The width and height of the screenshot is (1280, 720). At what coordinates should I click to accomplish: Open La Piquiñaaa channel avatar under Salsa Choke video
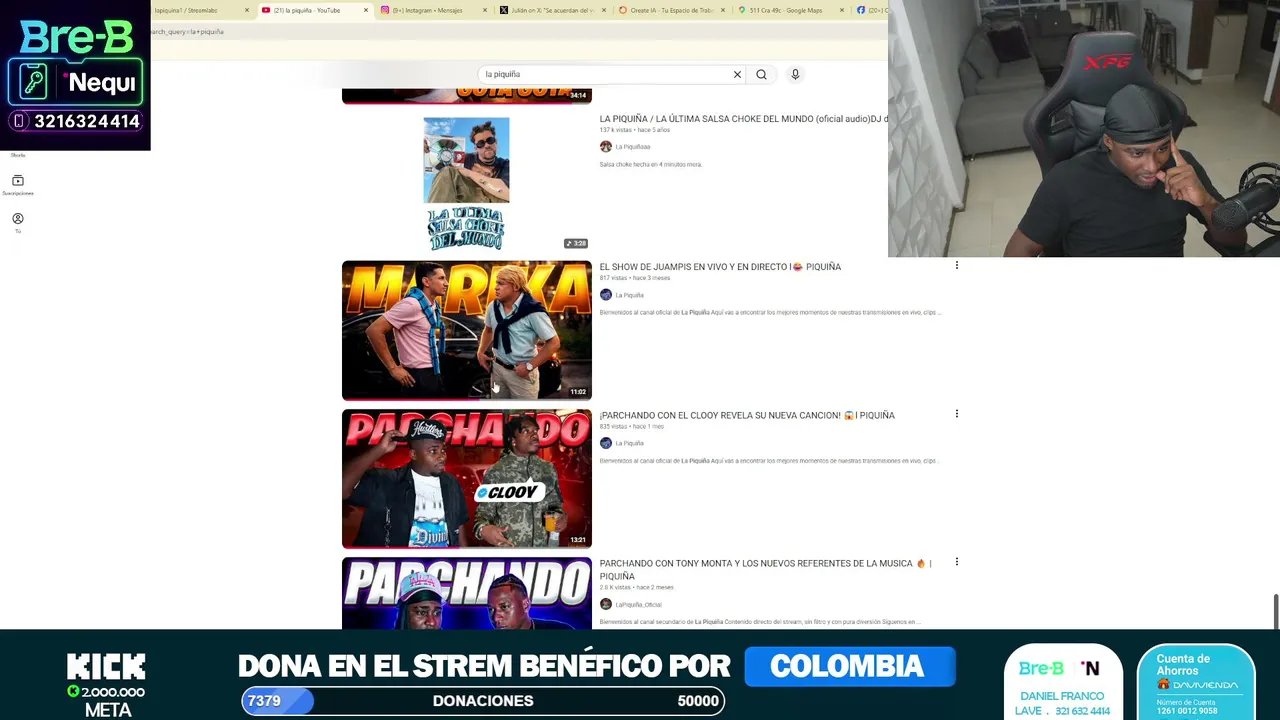pos(605,146)
